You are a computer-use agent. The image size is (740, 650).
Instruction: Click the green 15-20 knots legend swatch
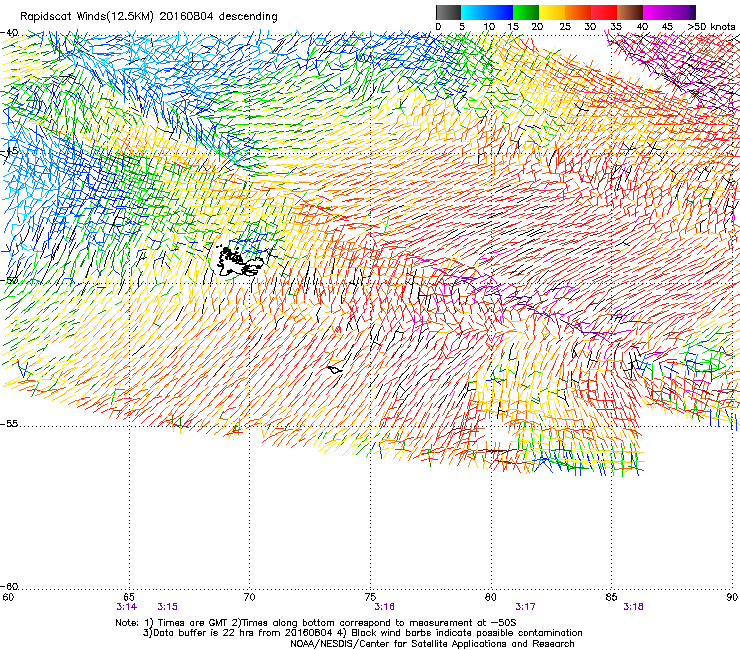526,12
